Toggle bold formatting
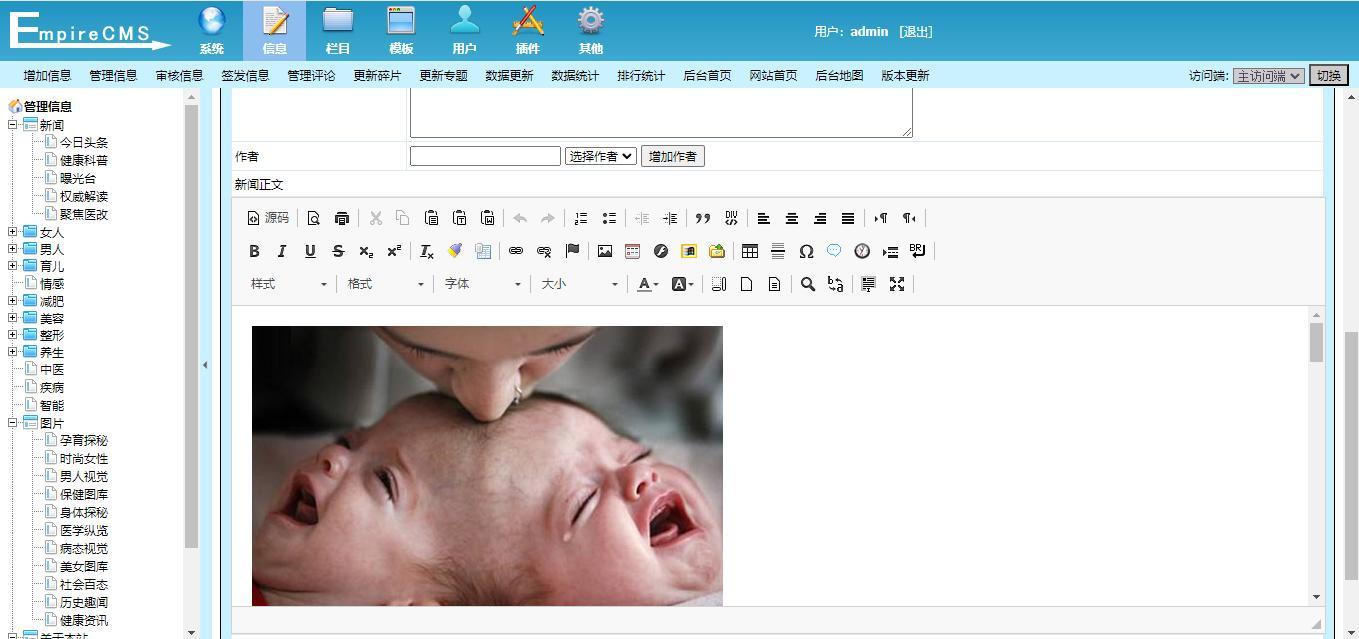 click(254, 251)
